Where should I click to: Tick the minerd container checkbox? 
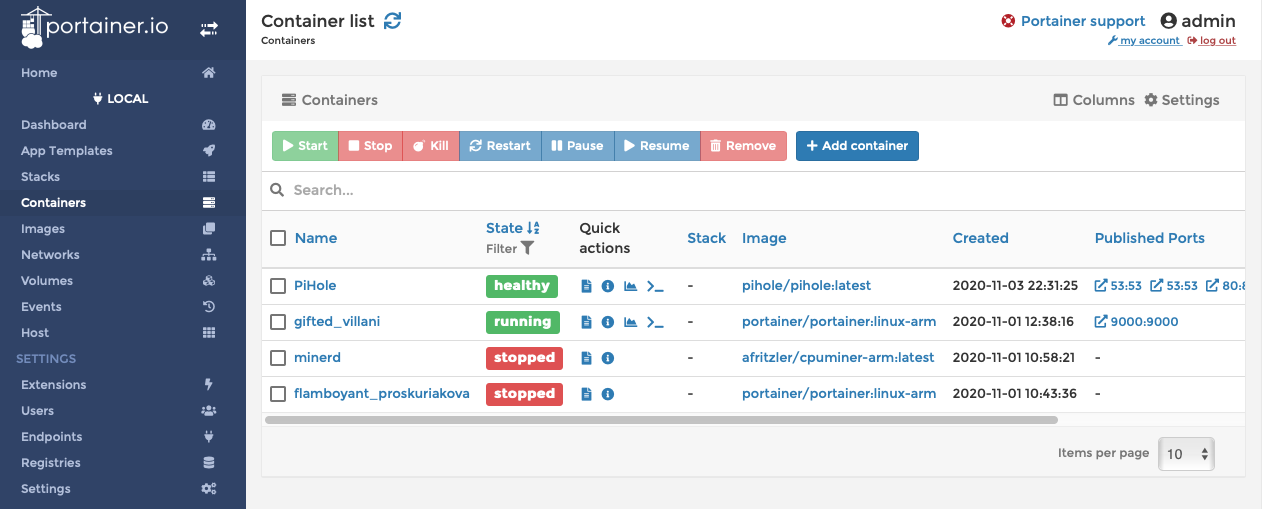click(278, 358)
